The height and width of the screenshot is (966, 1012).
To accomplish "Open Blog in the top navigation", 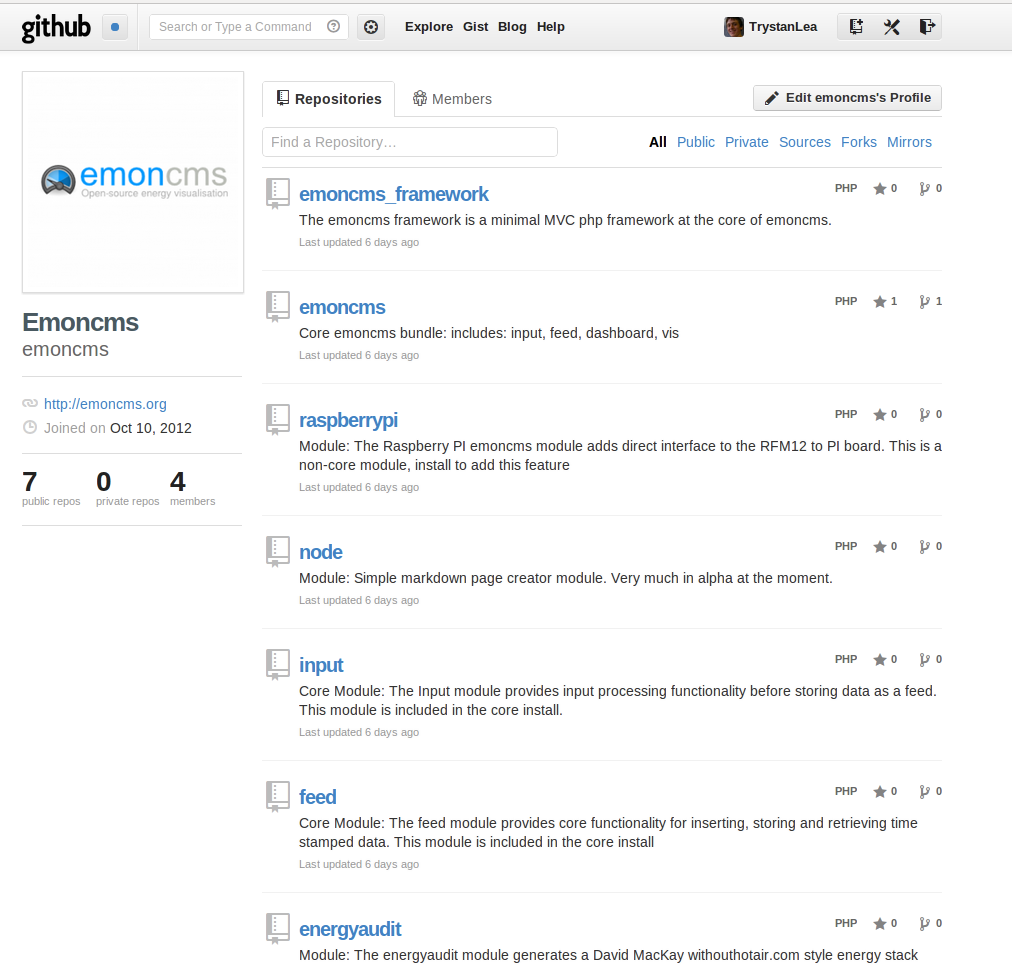I will (x=512, y=27).
